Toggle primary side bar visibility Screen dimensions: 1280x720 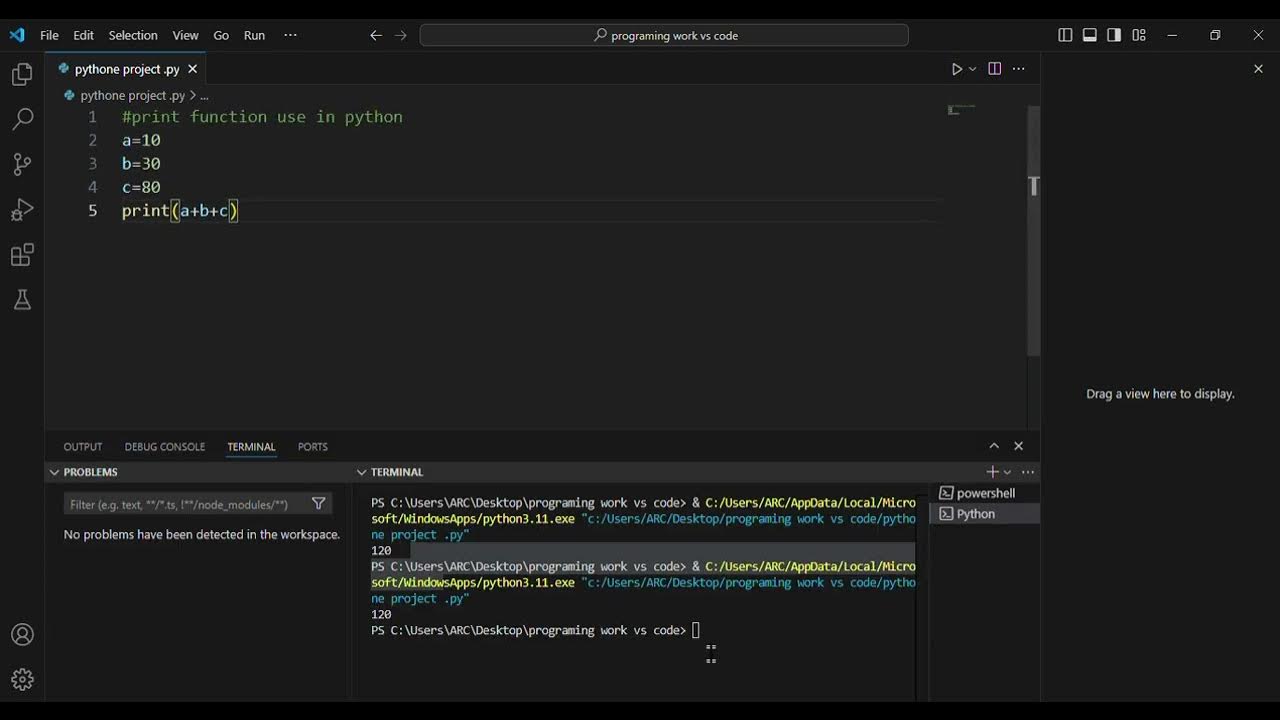click(1065, 35)
